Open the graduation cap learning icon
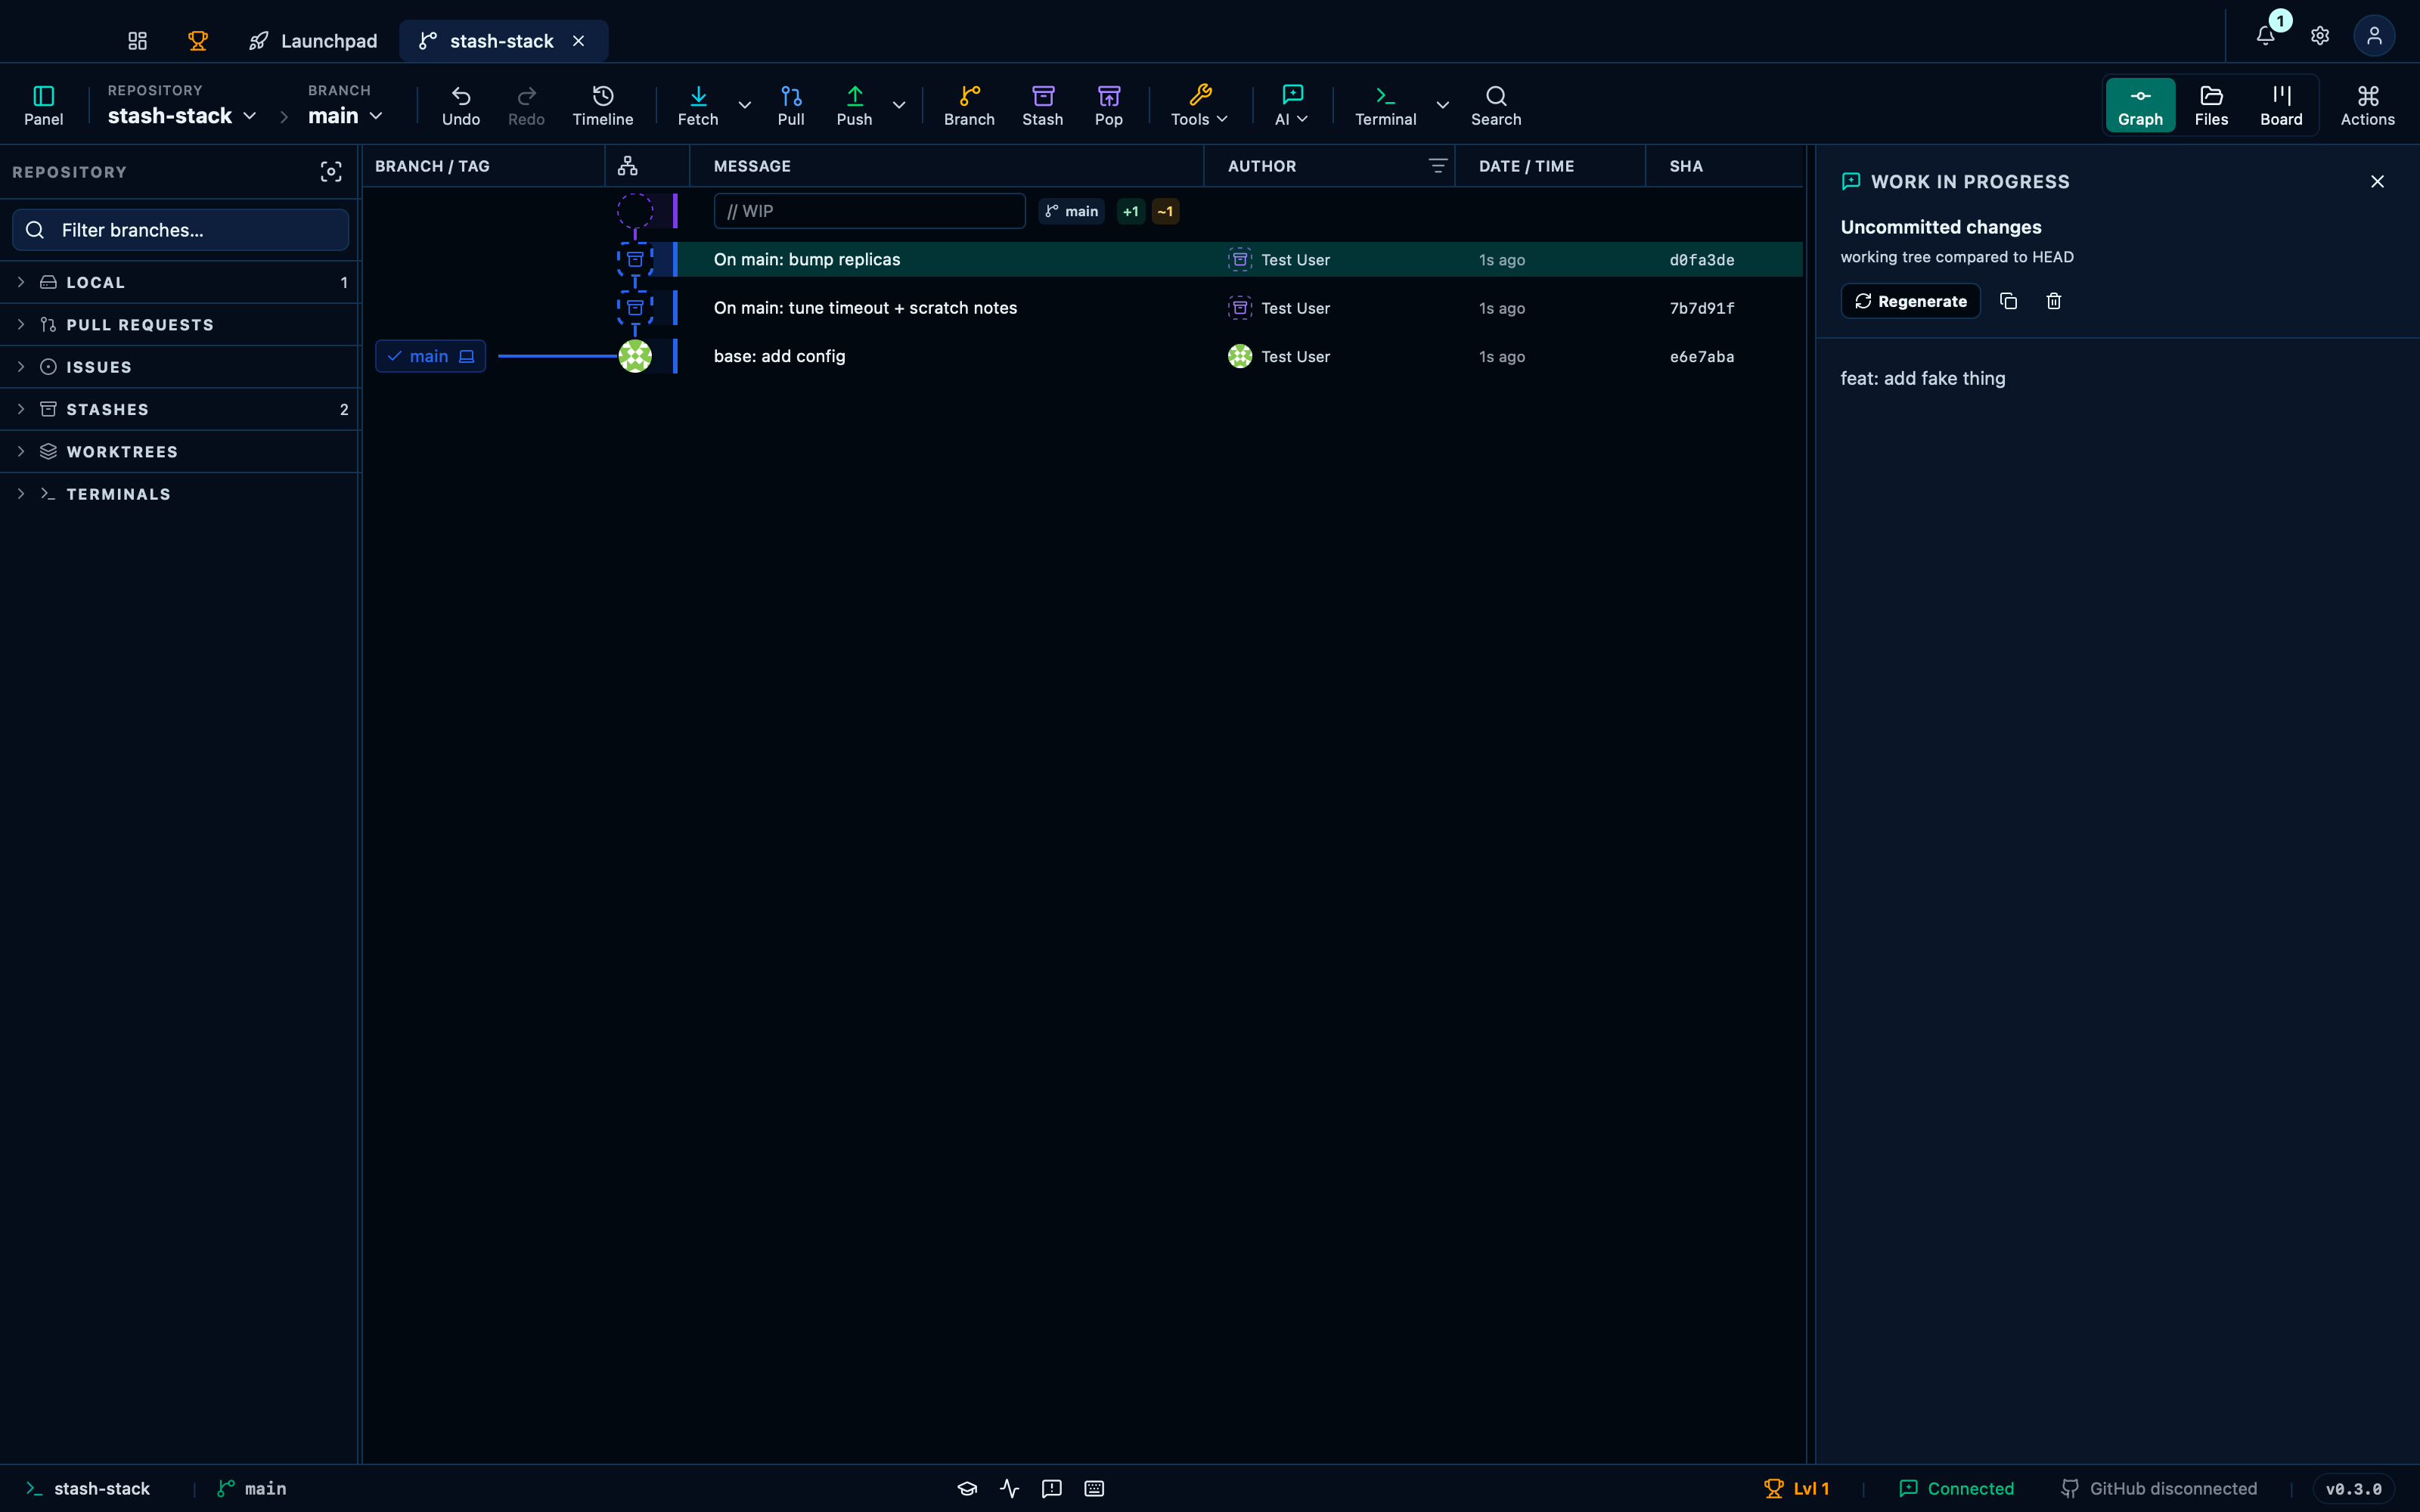Viewport: 2420px width, 1512px height. [x=967, y=1488]
